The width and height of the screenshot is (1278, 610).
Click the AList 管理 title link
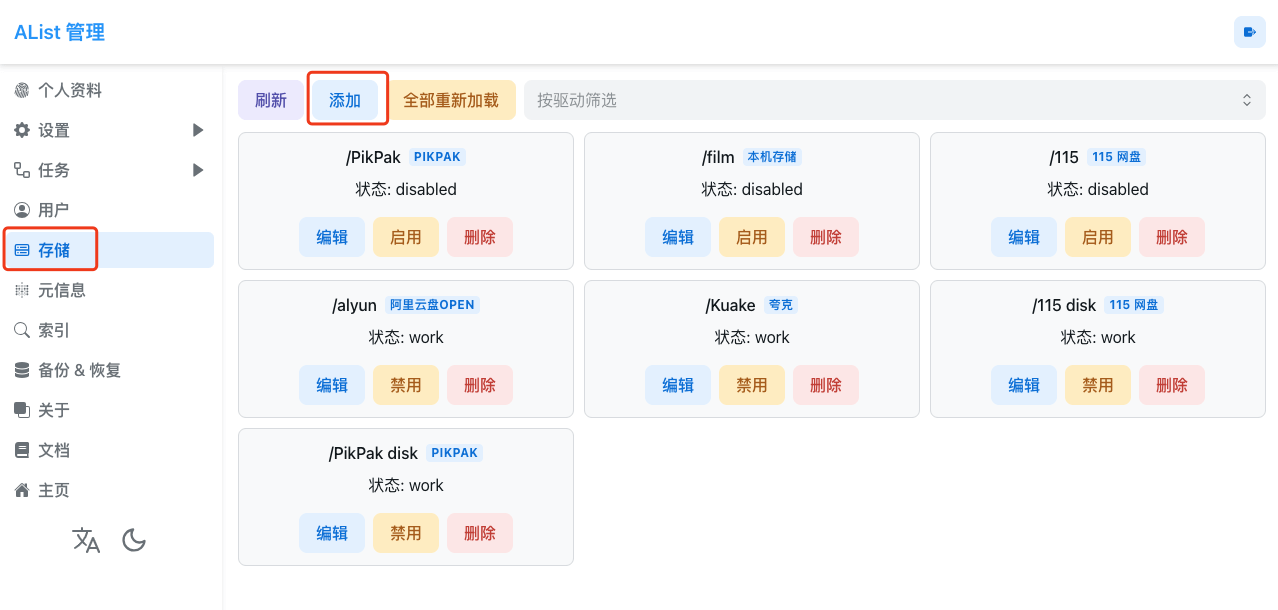(60, 32)
